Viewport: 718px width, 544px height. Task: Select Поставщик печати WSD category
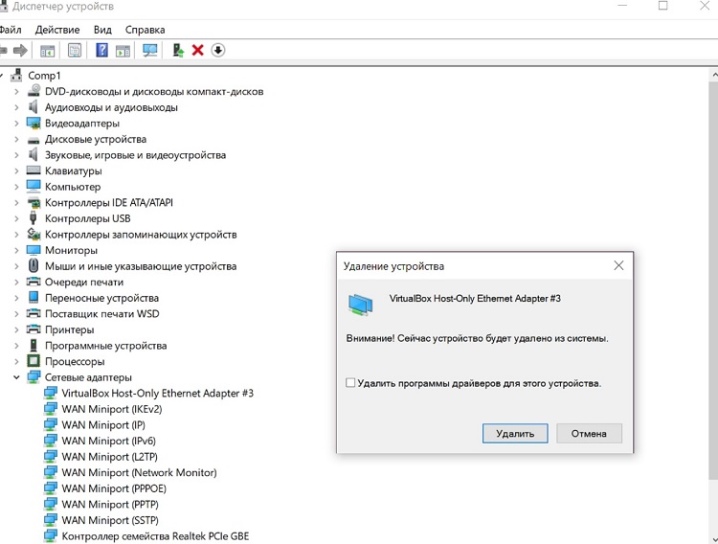point(102,314)
